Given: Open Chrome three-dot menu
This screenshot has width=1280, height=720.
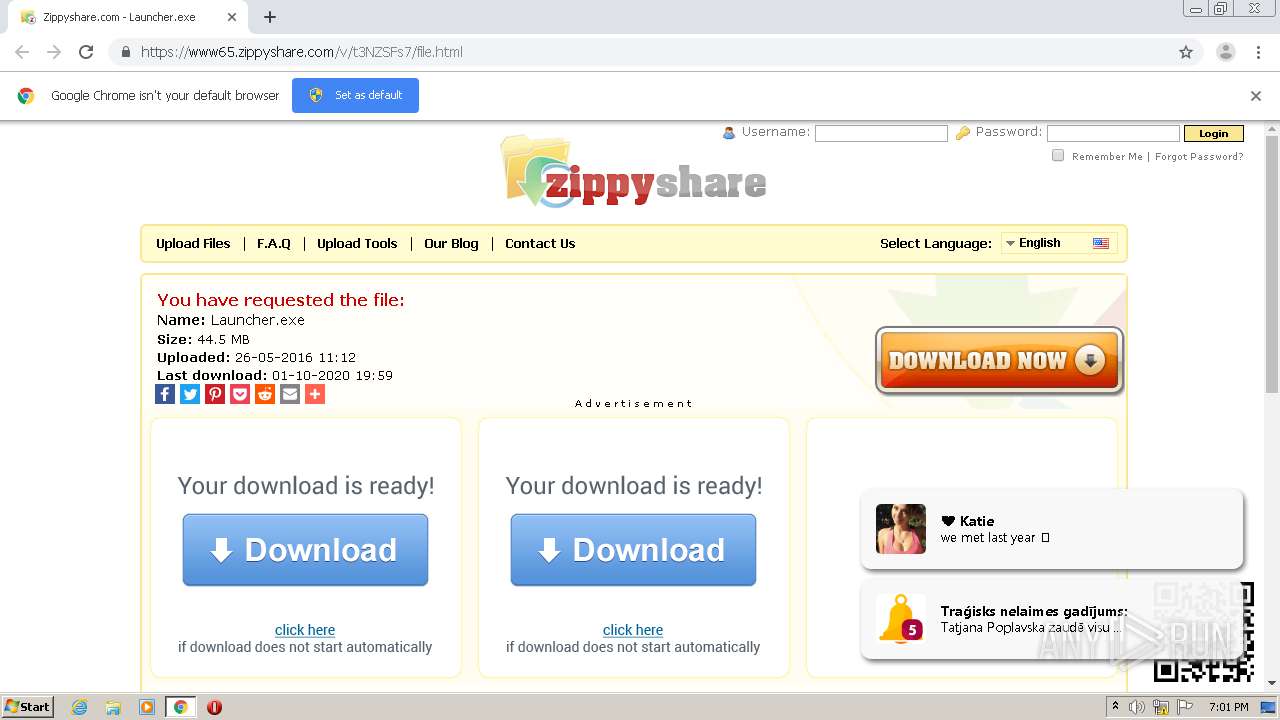Looking at the screenshot, I should 1258,52.
